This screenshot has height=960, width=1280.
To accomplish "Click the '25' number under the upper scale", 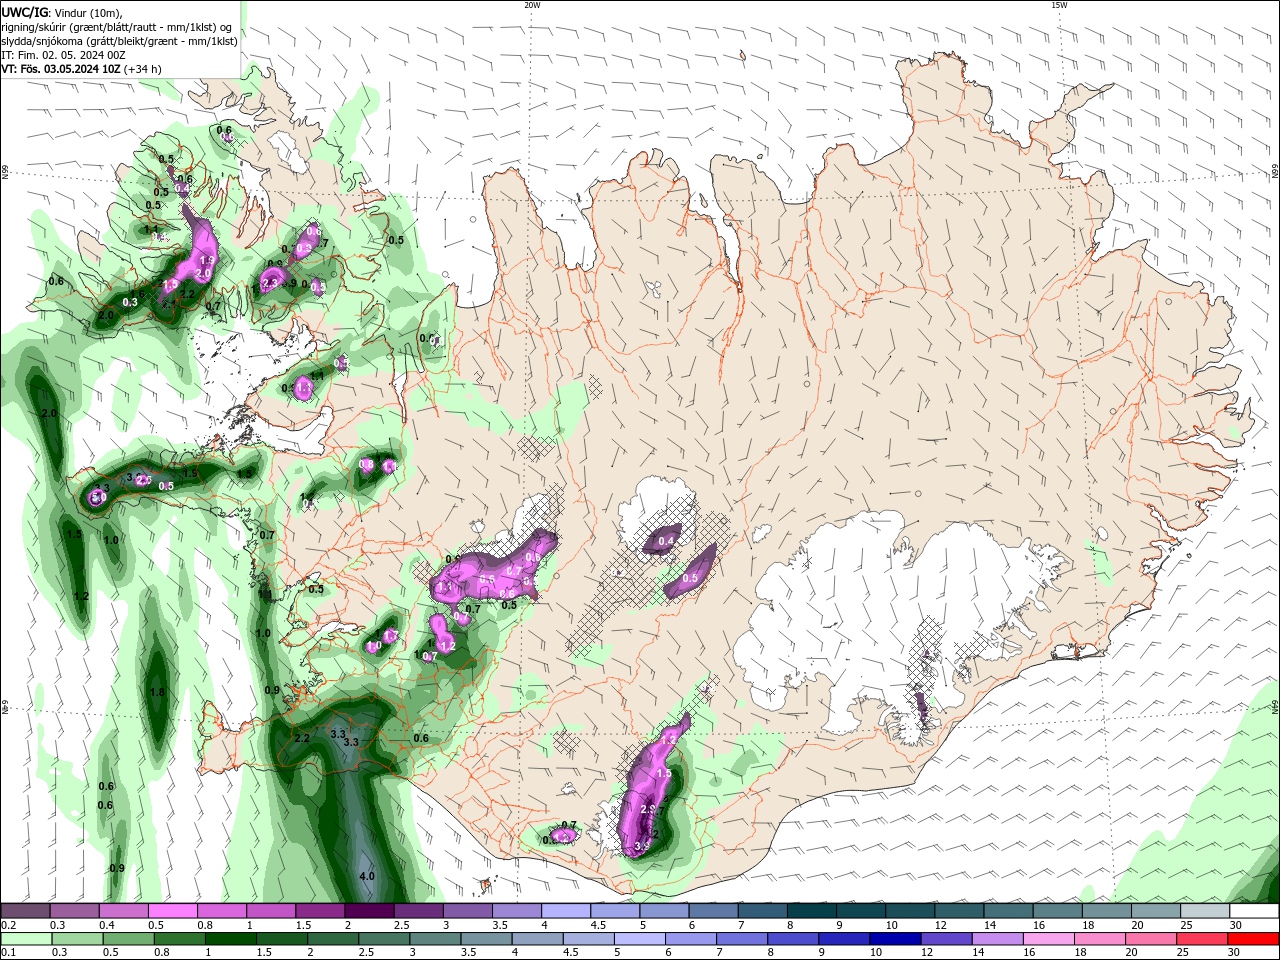I will click(x=1187, y=925).
